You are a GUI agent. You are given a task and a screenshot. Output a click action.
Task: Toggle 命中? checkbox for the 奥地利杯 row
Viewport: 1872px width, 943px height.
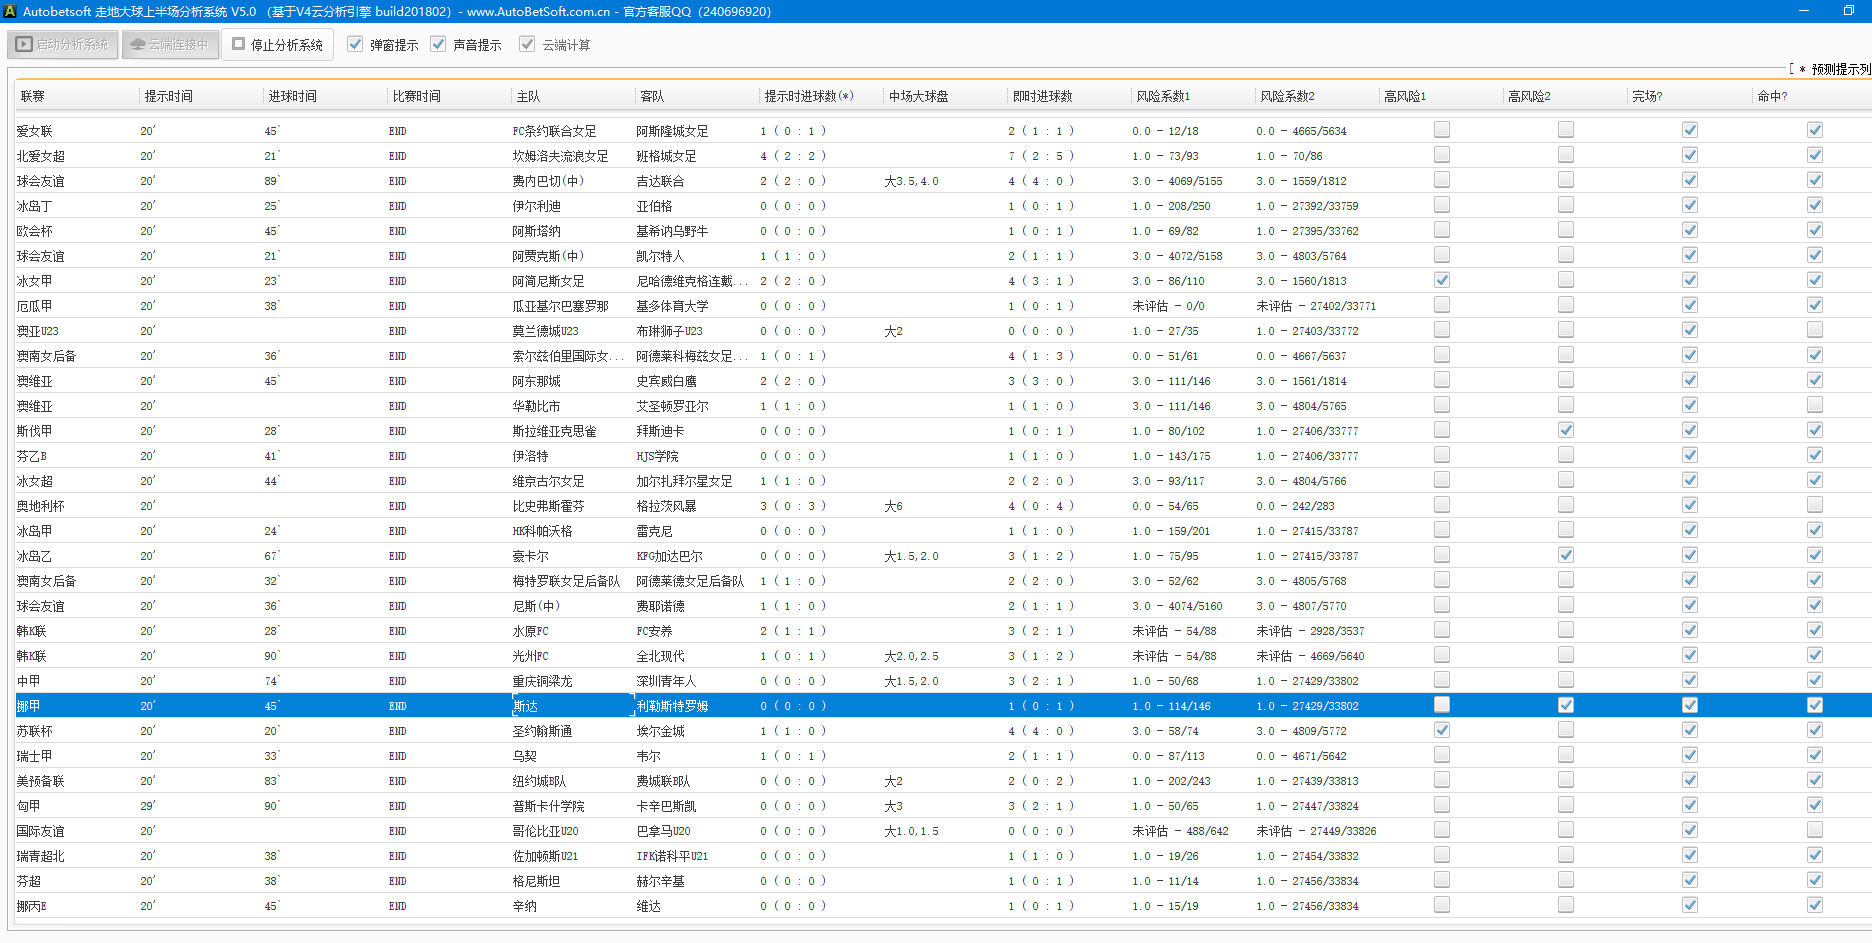coord(1814,505)
